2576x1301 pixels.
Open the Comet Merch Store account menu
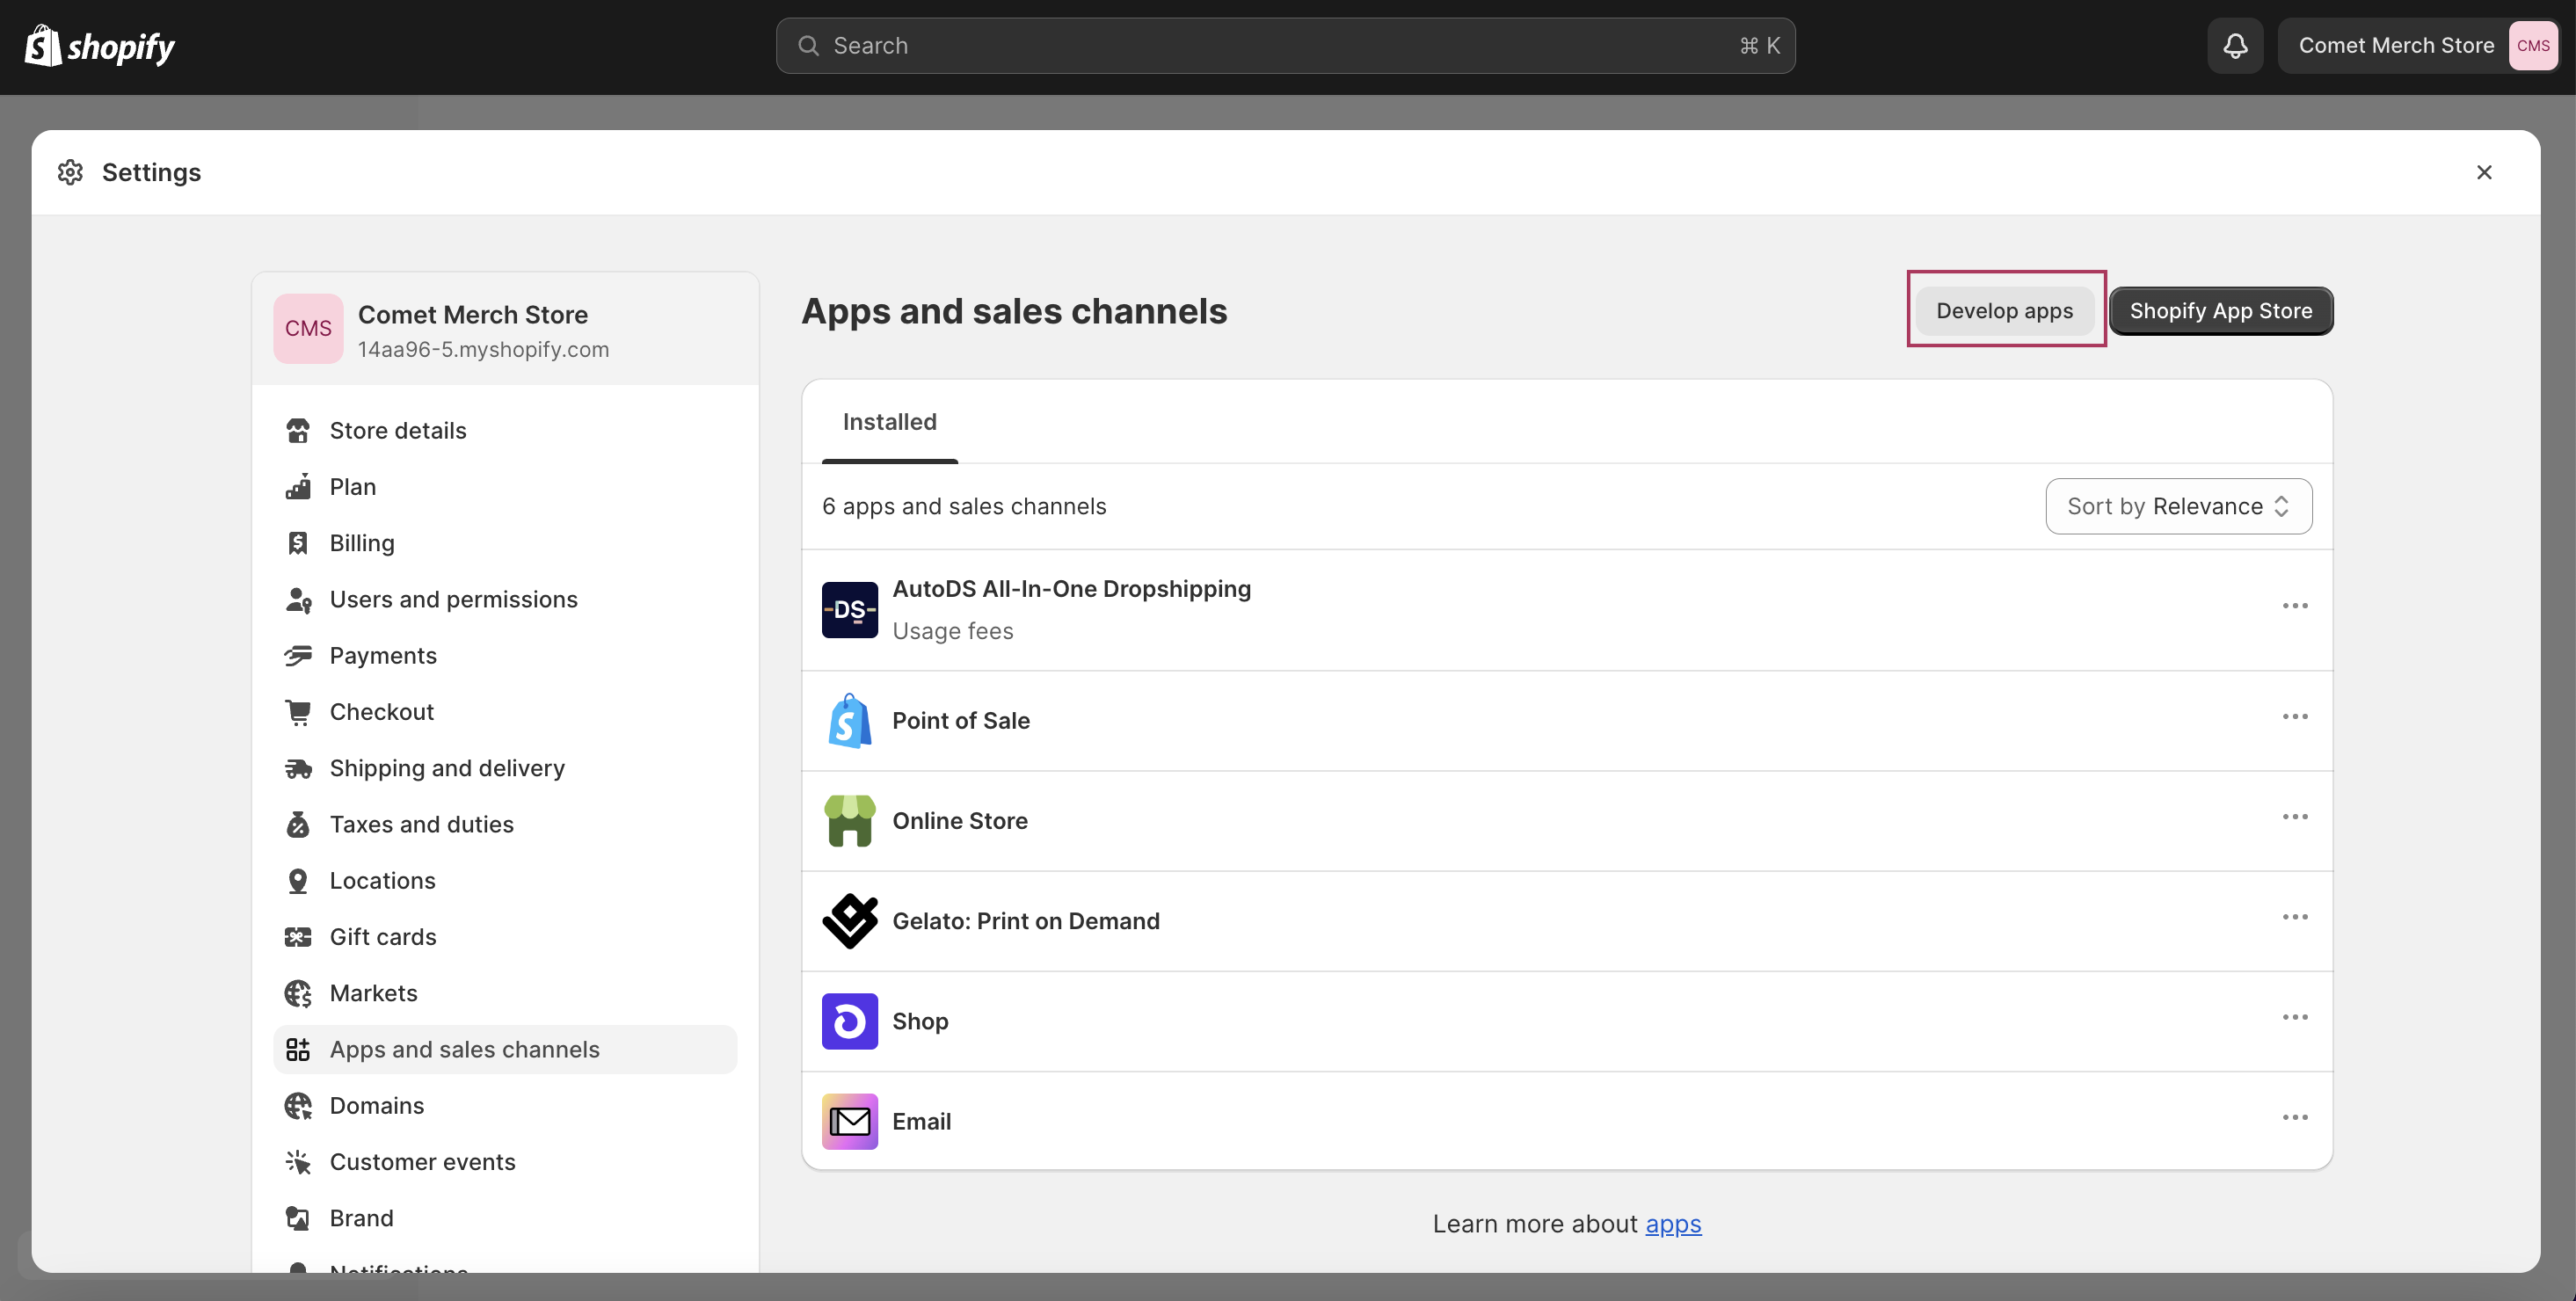click(2417, 45)
